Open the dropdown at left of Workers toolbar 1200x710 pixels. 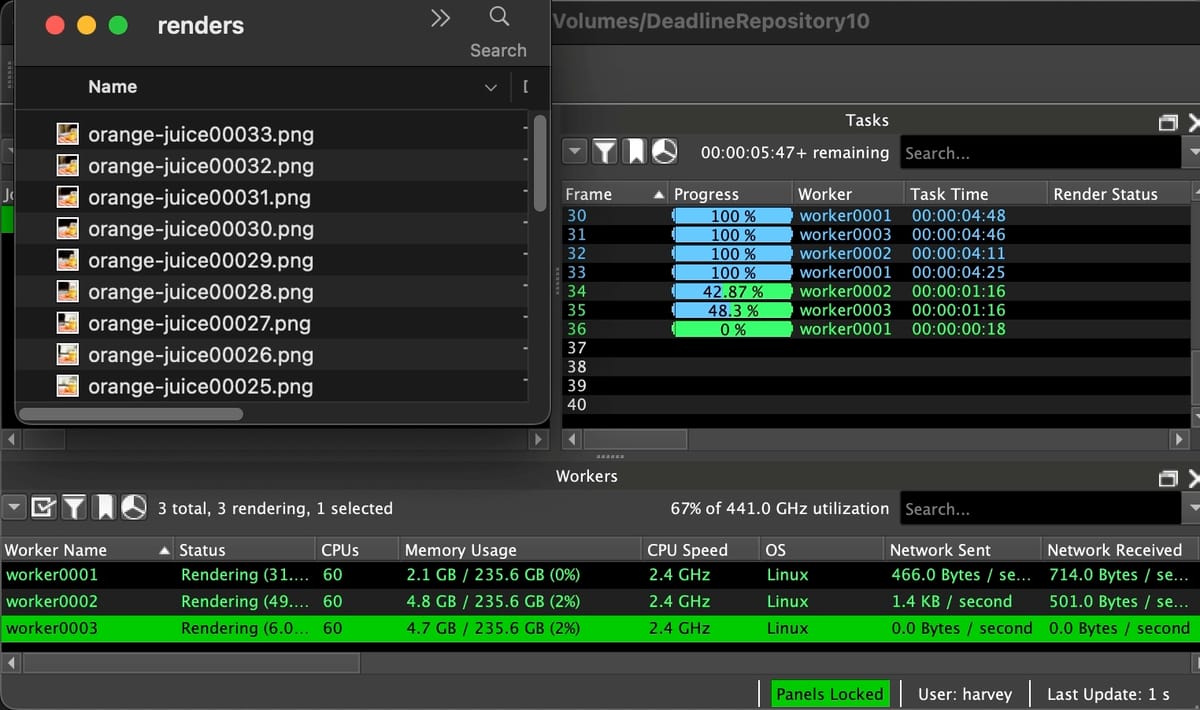click(13, 508)
